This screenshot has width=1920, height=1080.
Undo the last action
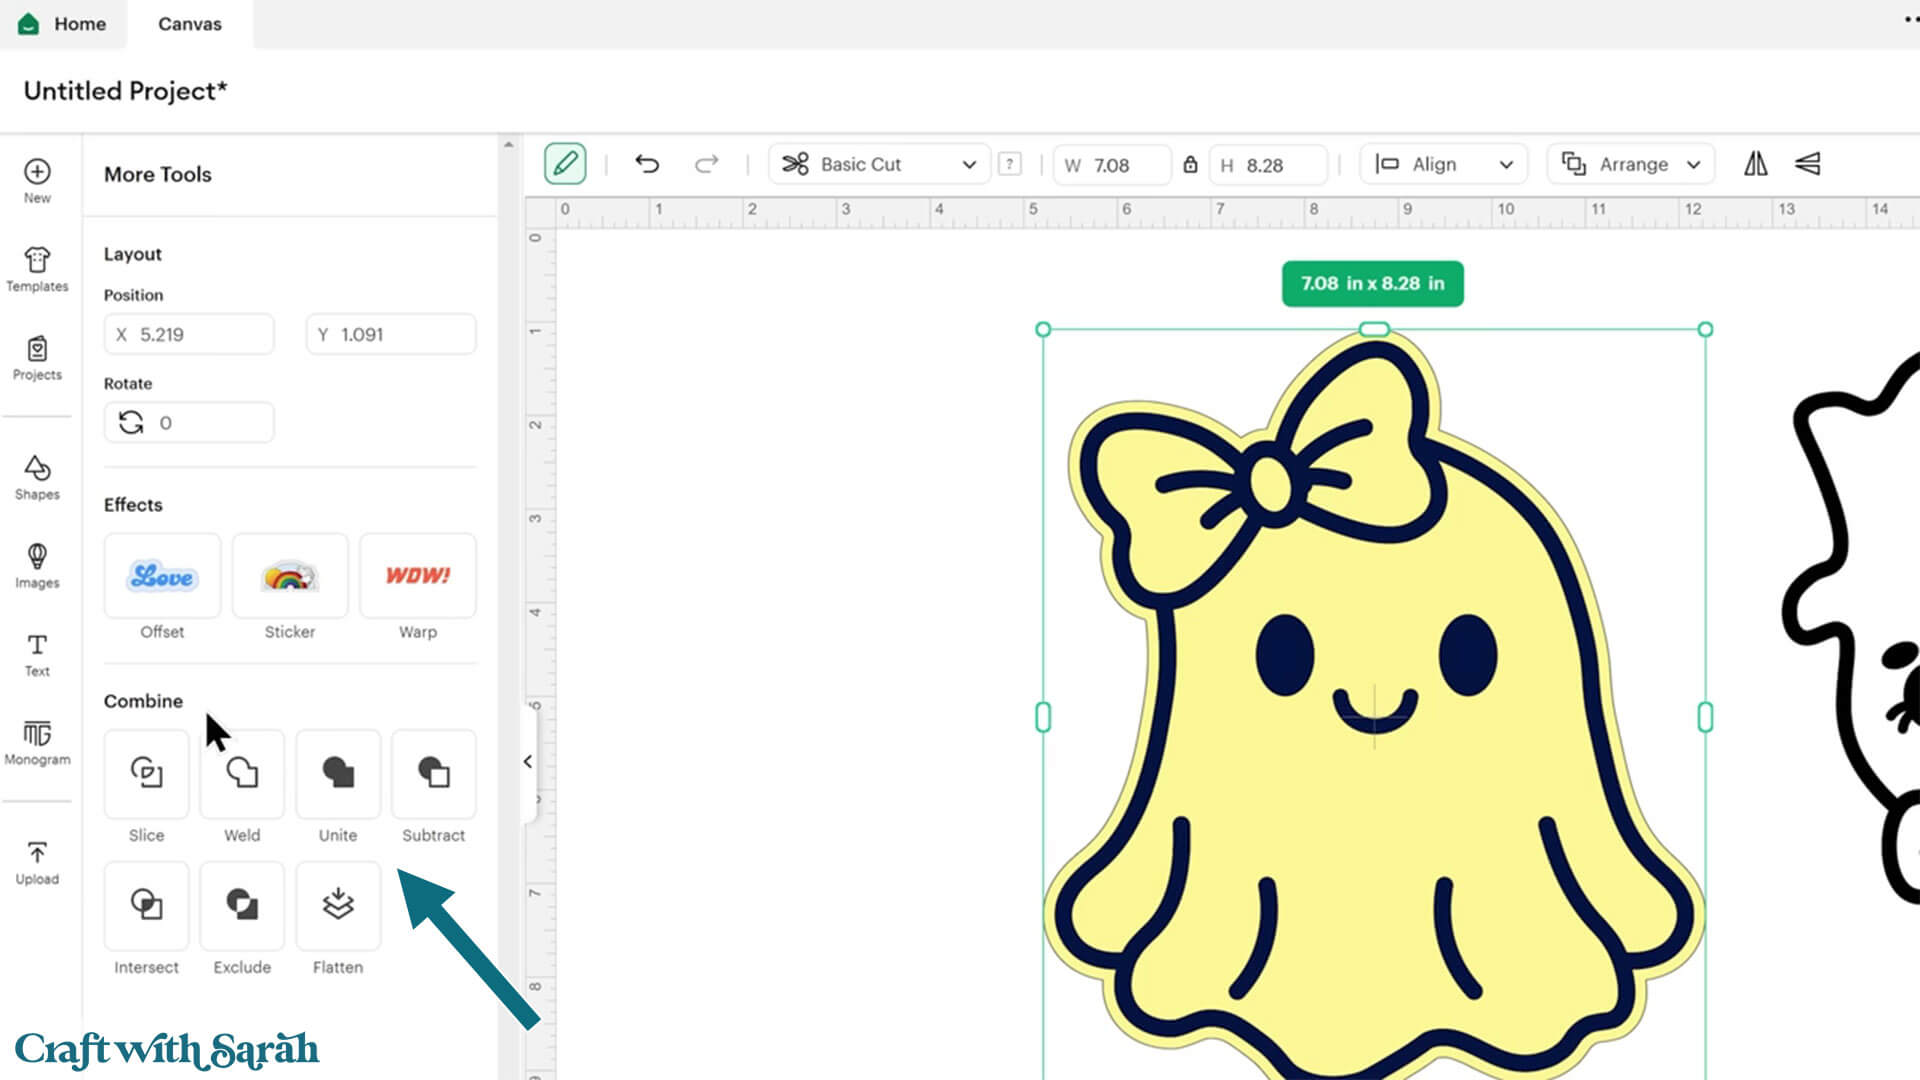647,164
